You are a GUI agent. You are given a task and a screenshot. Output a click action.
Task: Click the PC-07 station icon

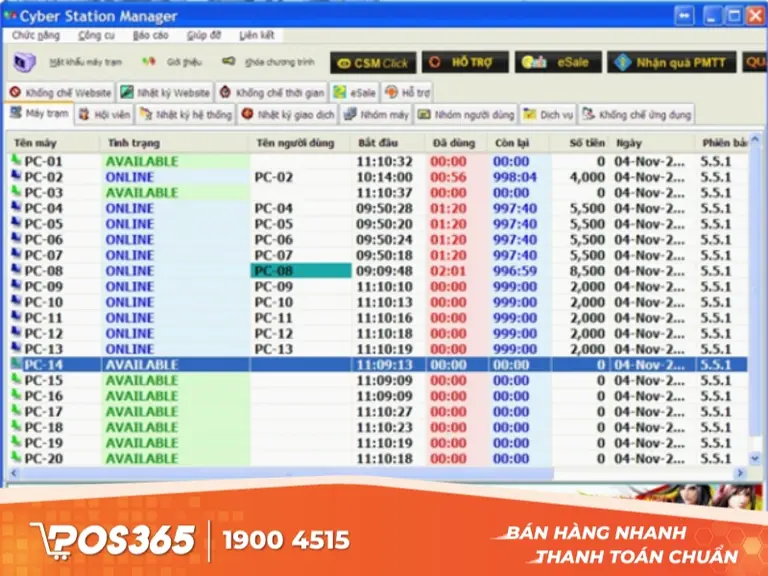pyautogui.click(x=16, y=254)
